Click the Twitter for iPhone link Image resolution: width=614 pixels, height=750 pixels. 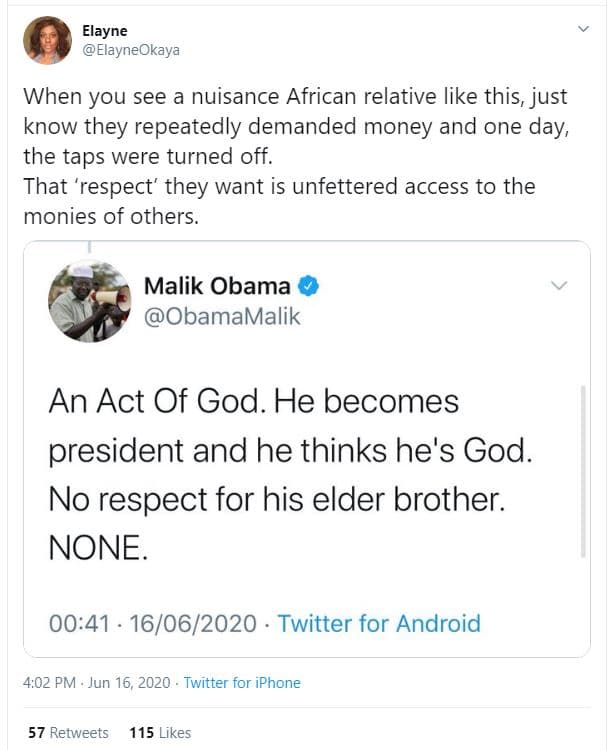pos(242,683)
